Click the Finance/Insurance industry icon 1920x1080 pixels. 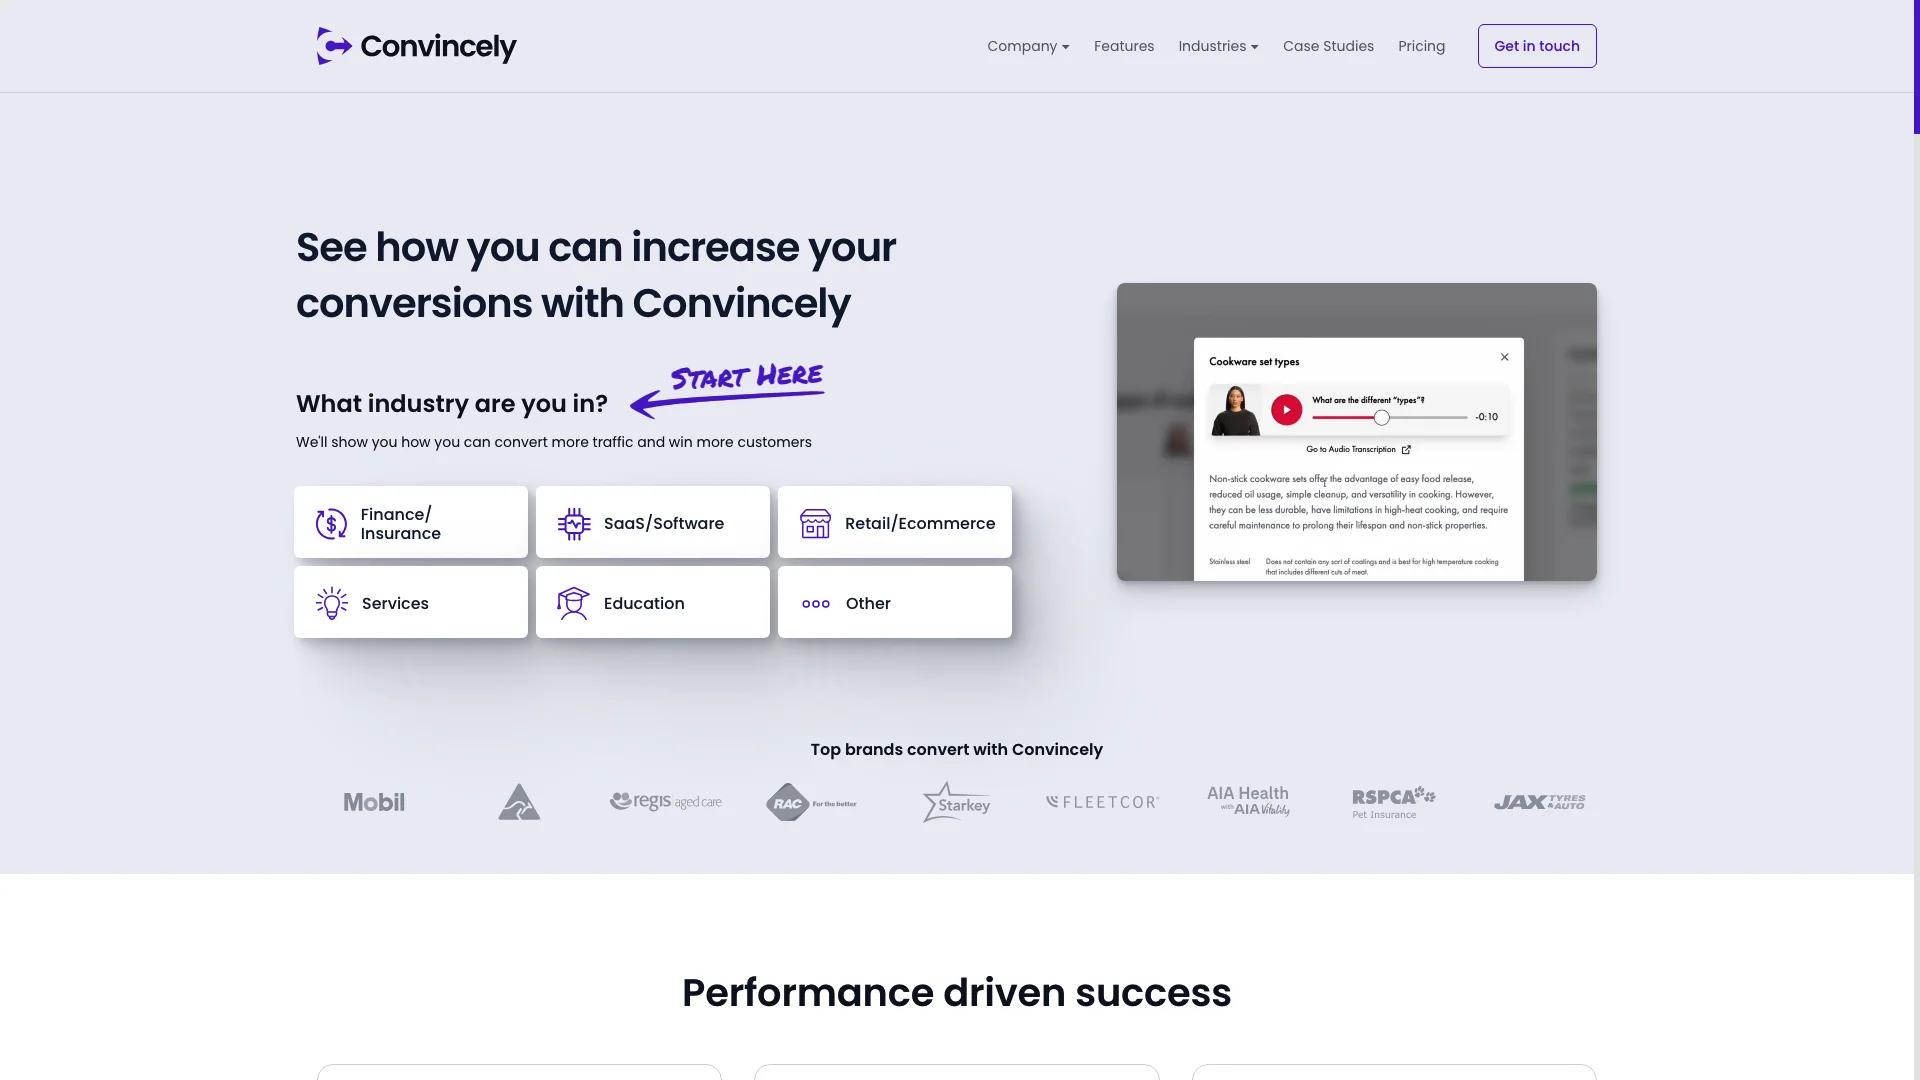[x=331, y=524]
